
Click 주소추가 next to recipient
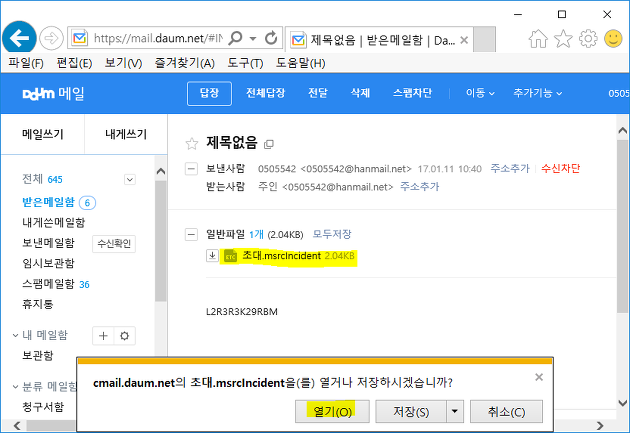419,186
